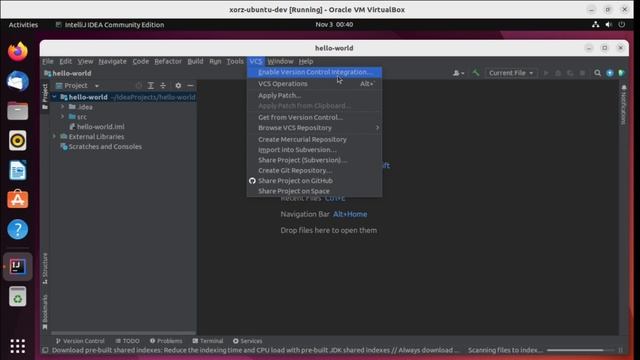The width and height of the screenshot is (640, 360).
Task: Open VCS Operations popup entry
Action: [314, 84]
